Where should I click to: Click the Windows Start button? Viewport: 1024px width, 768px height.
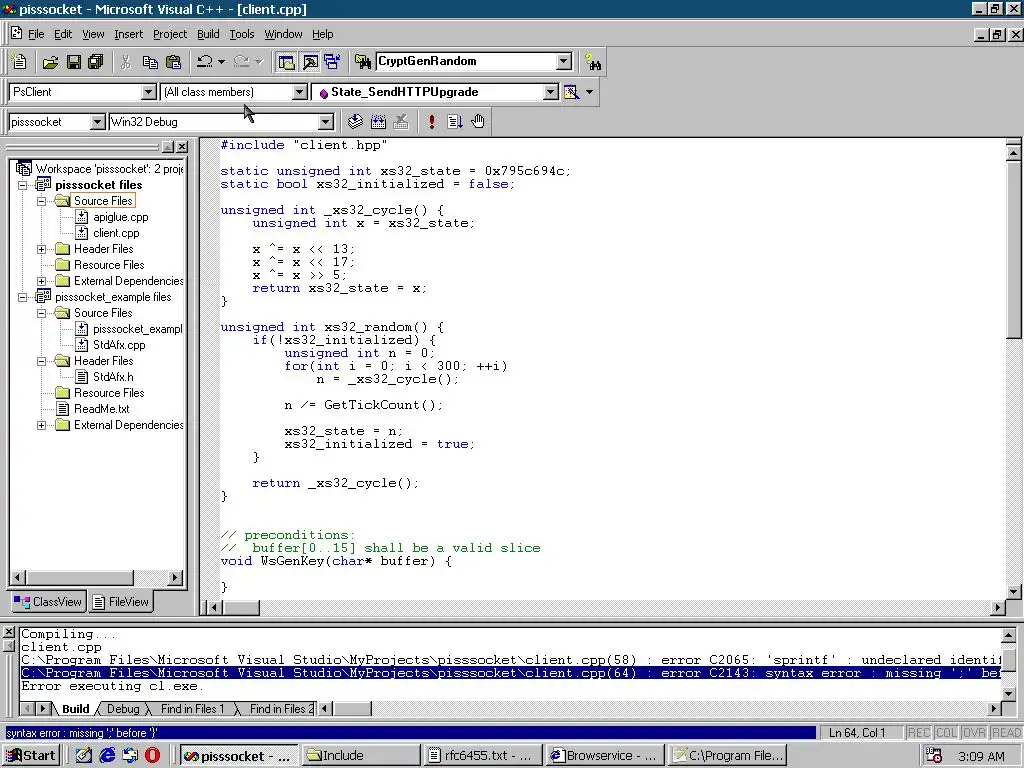pyautogui.click(x=31, y=756)
